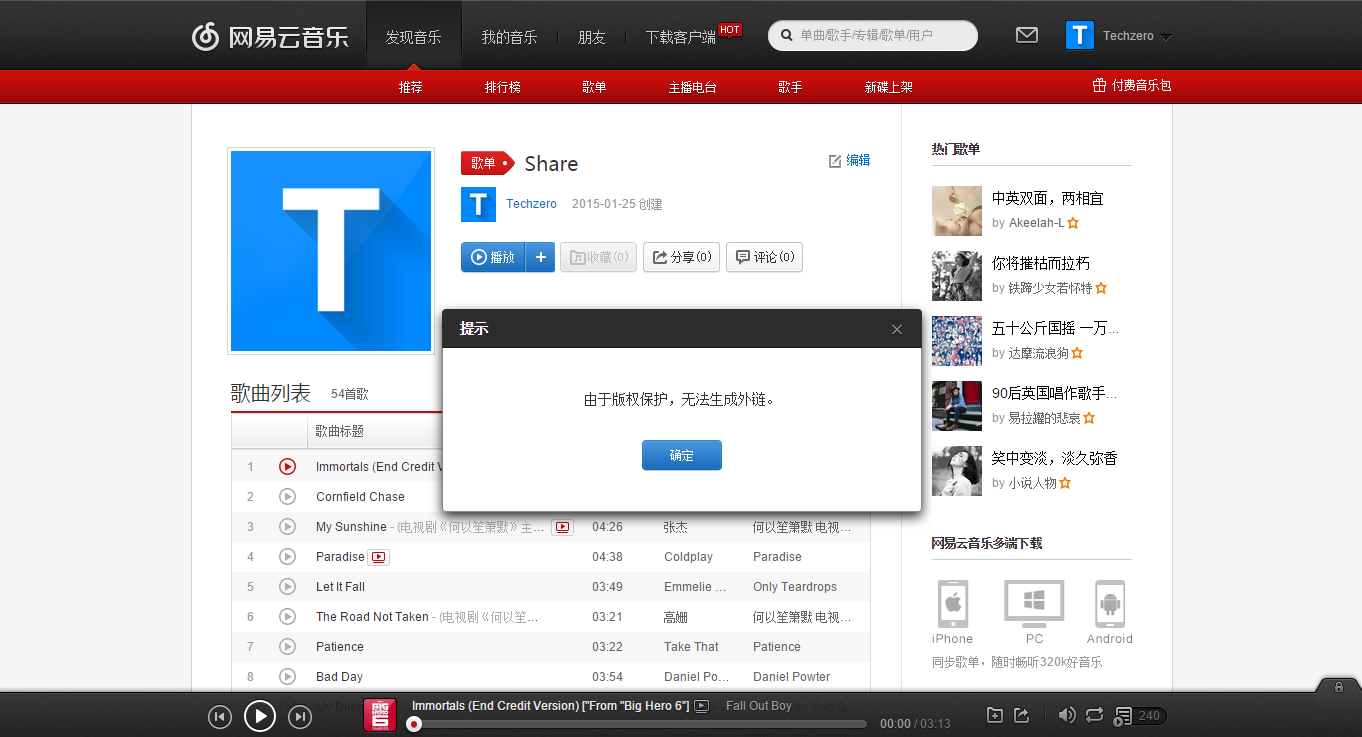This screenshot has width=1362, height=737.
Task: Click the iPhone download icon
Action: [953, 604]
